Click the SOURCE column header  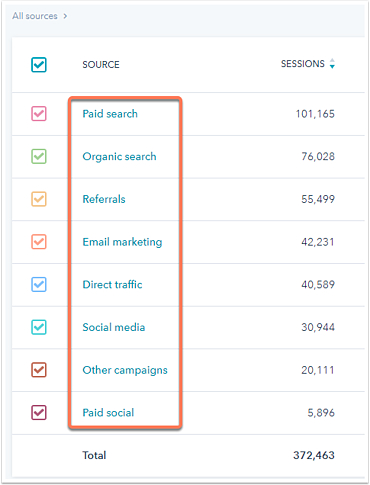coord(101,64)
